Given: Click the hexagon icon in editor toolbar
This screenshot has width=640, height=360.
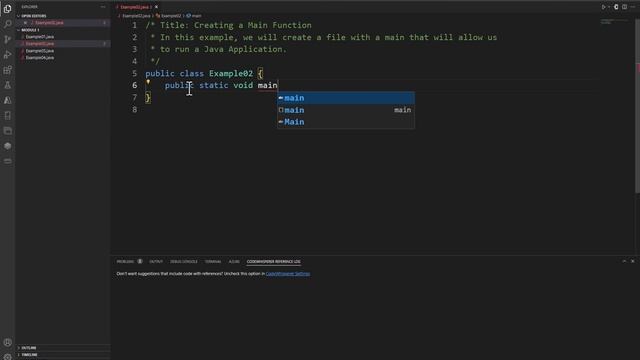Looking at the screenshot, I should (x=616, y=7).
